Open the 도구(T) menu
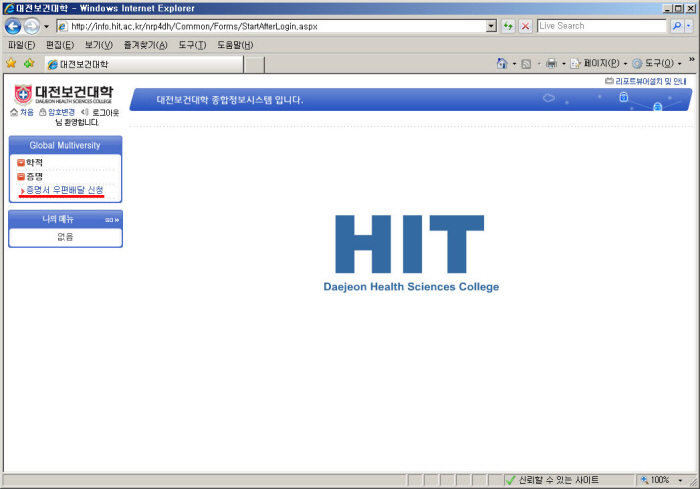 click(x=192, y=45)
